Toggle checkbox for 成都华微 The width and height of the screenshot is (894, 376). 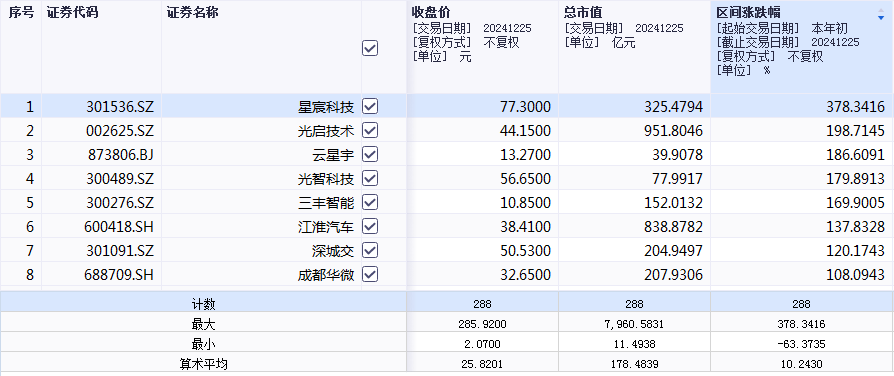click(370, 274)
